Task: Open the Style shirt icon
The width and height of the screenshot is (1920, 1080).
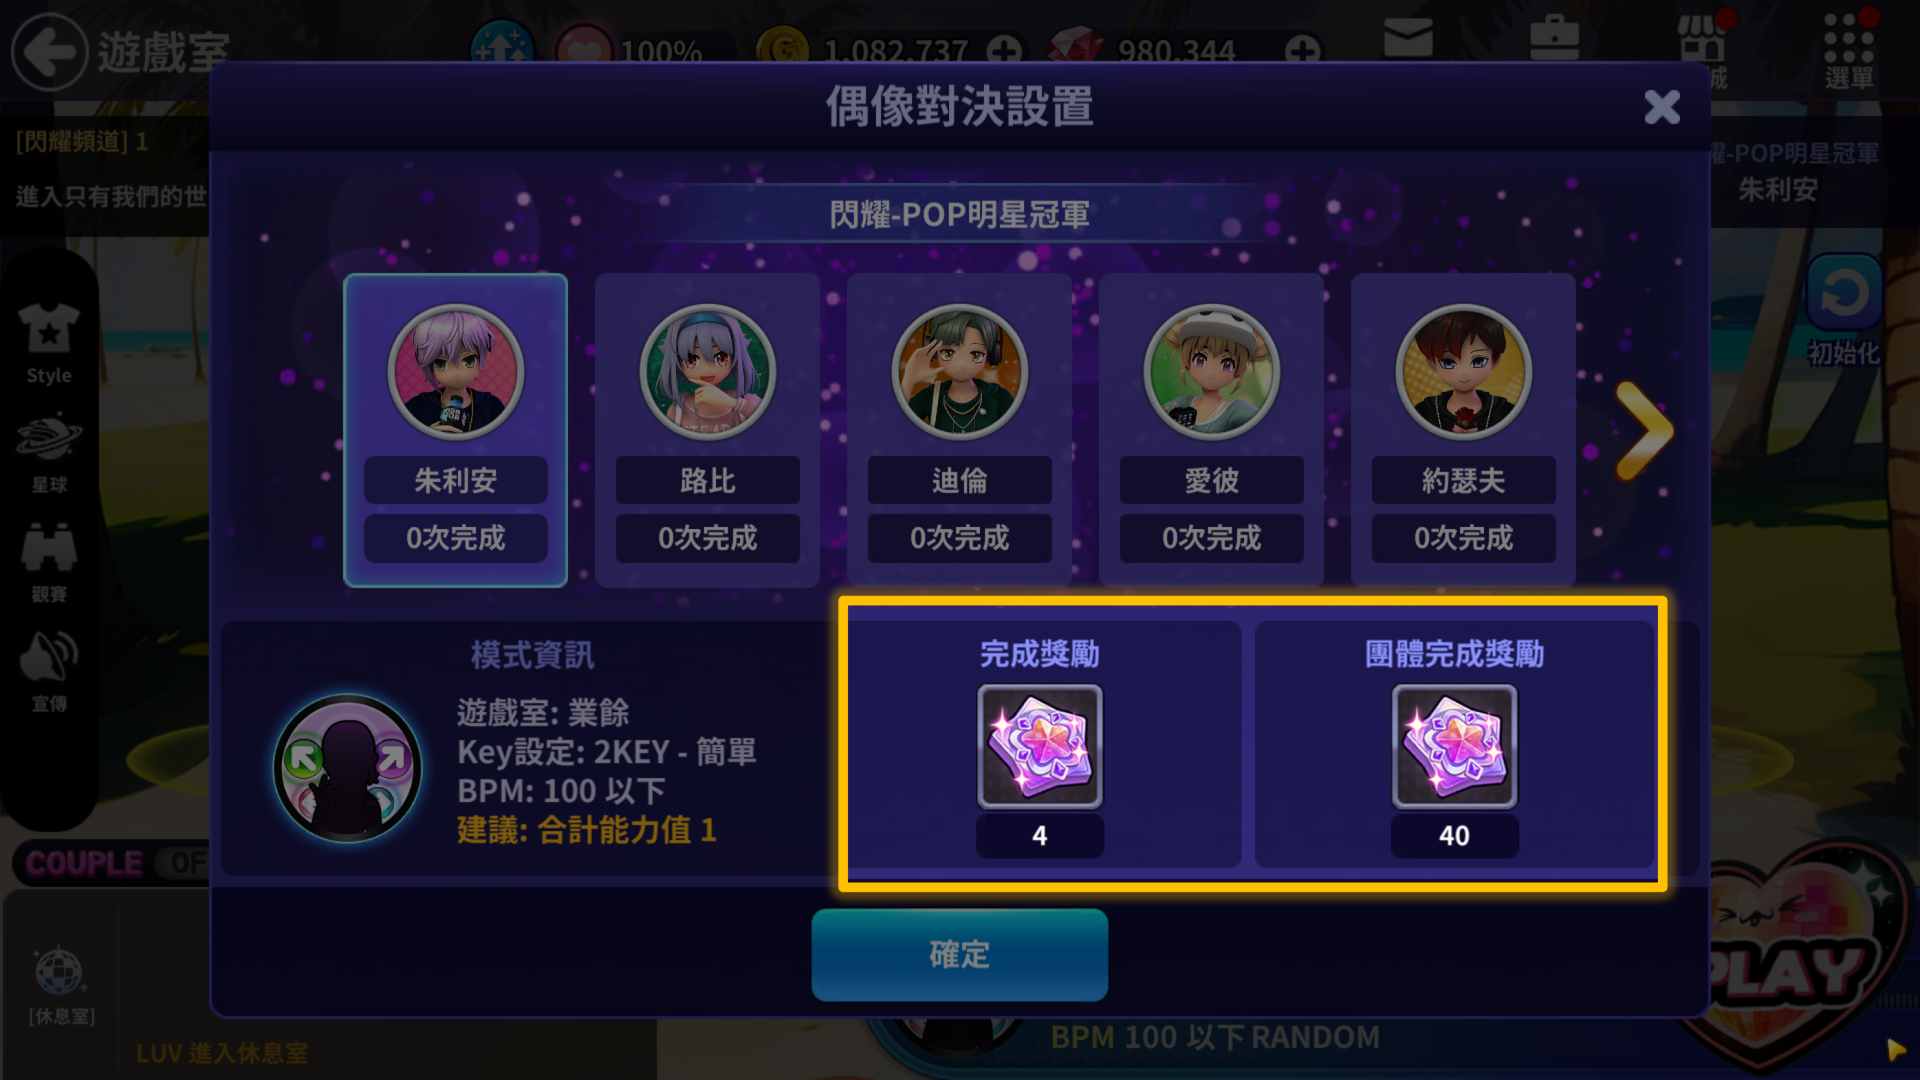Action: tap(49, 342)
